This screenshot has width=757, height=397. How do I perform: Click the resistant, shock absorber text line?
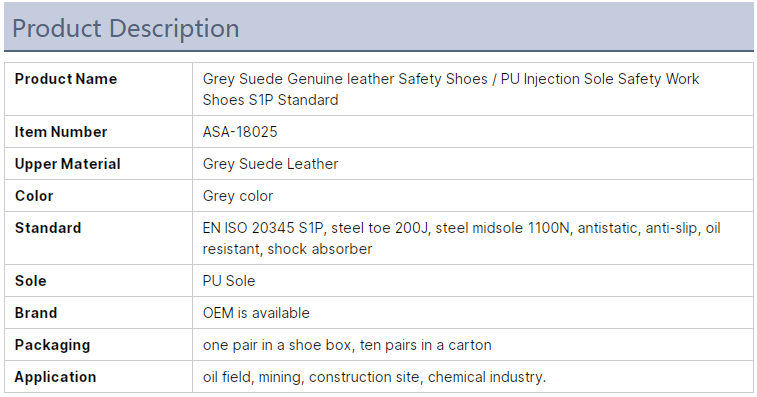pyautogui.click(x=287, y=249)
